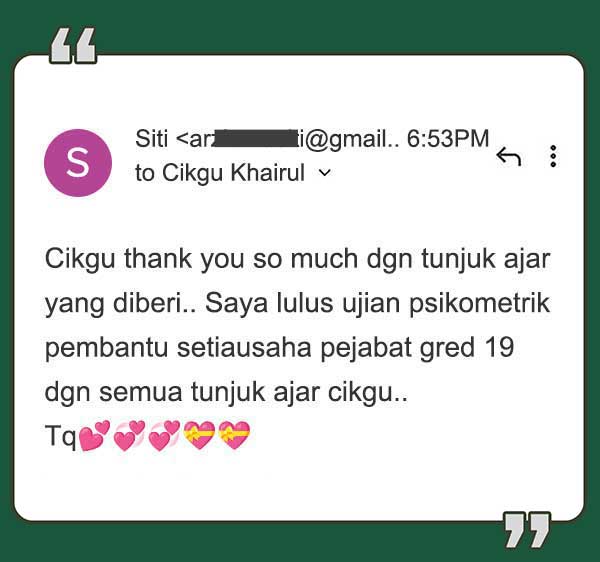Image resolution: width=600 pixels, height=562 pixels.
Task: Open the 'to Cikgu Khairul' recipient line
Action: click(220, 173)
